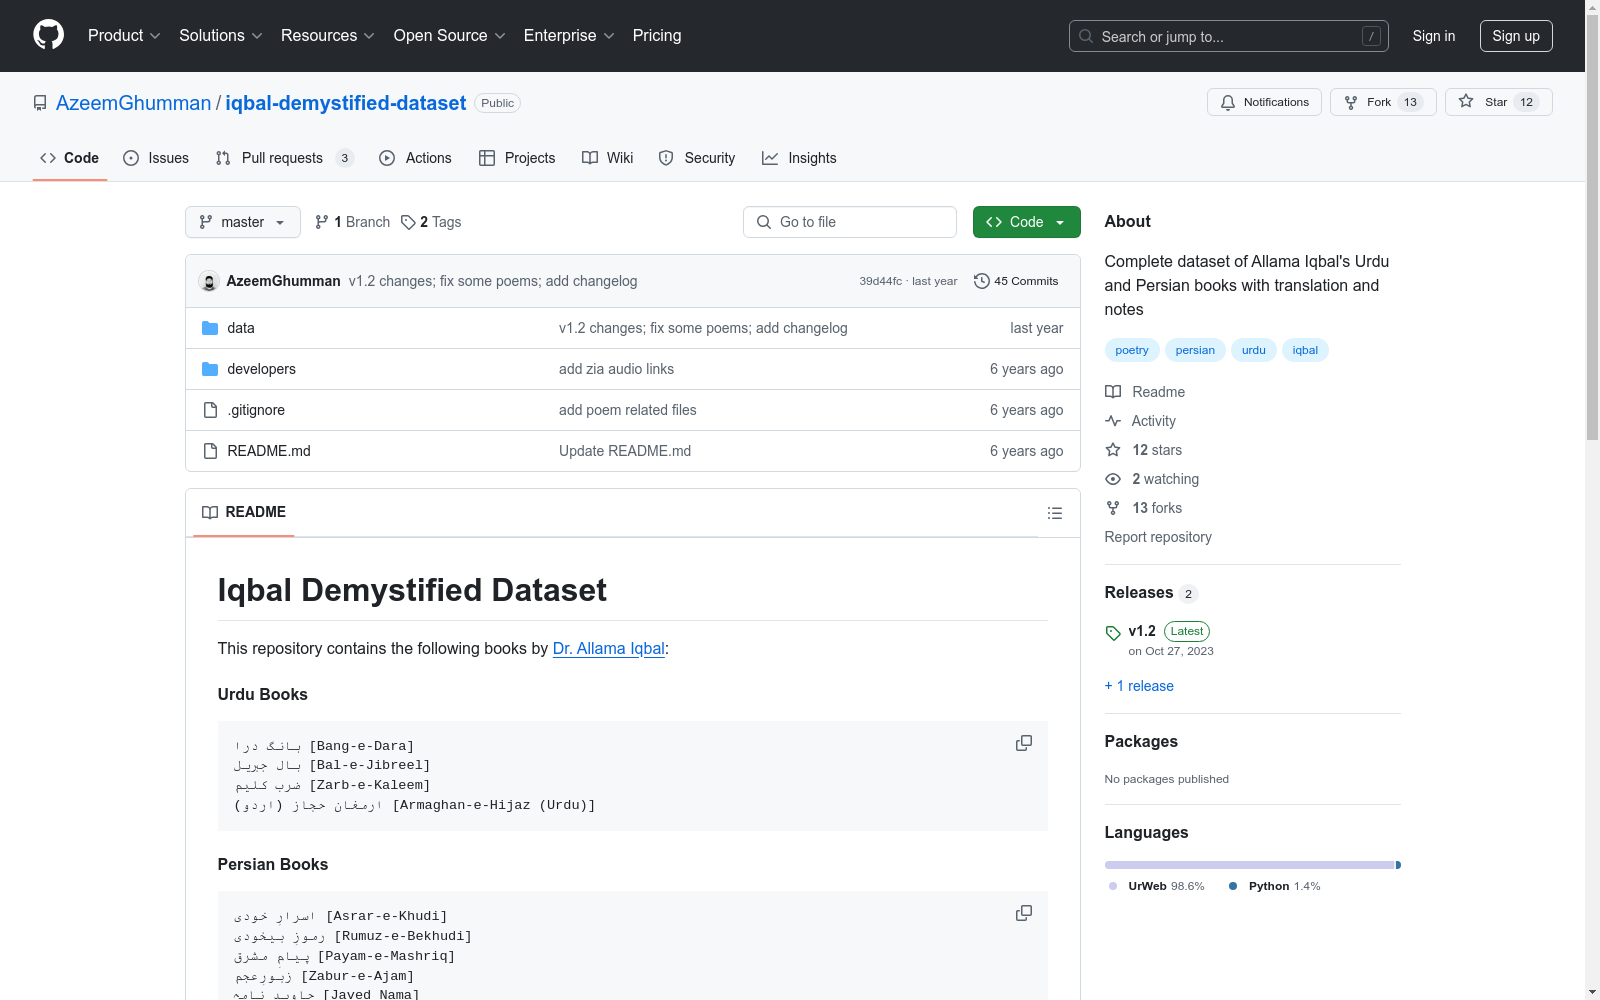Image resolution: width=1600 pixels, height=1000 pixels.
Task: Click the Notifications bell icon
Action: 1228,102
